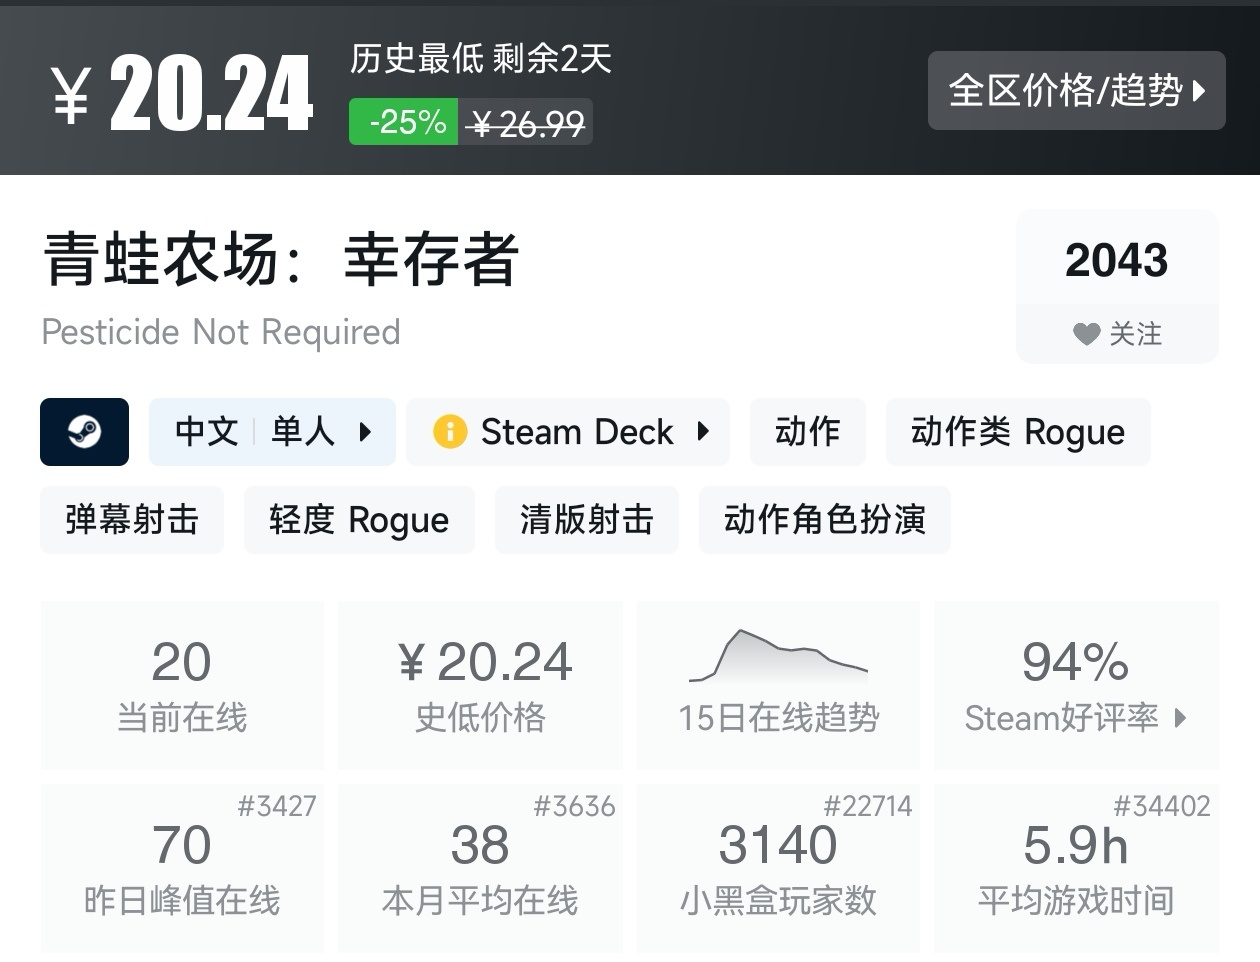This screenshot has width=1260, height=962.
Task: Open 平均游戏时间 average playtime card
Action: [x=1076, y=868]
